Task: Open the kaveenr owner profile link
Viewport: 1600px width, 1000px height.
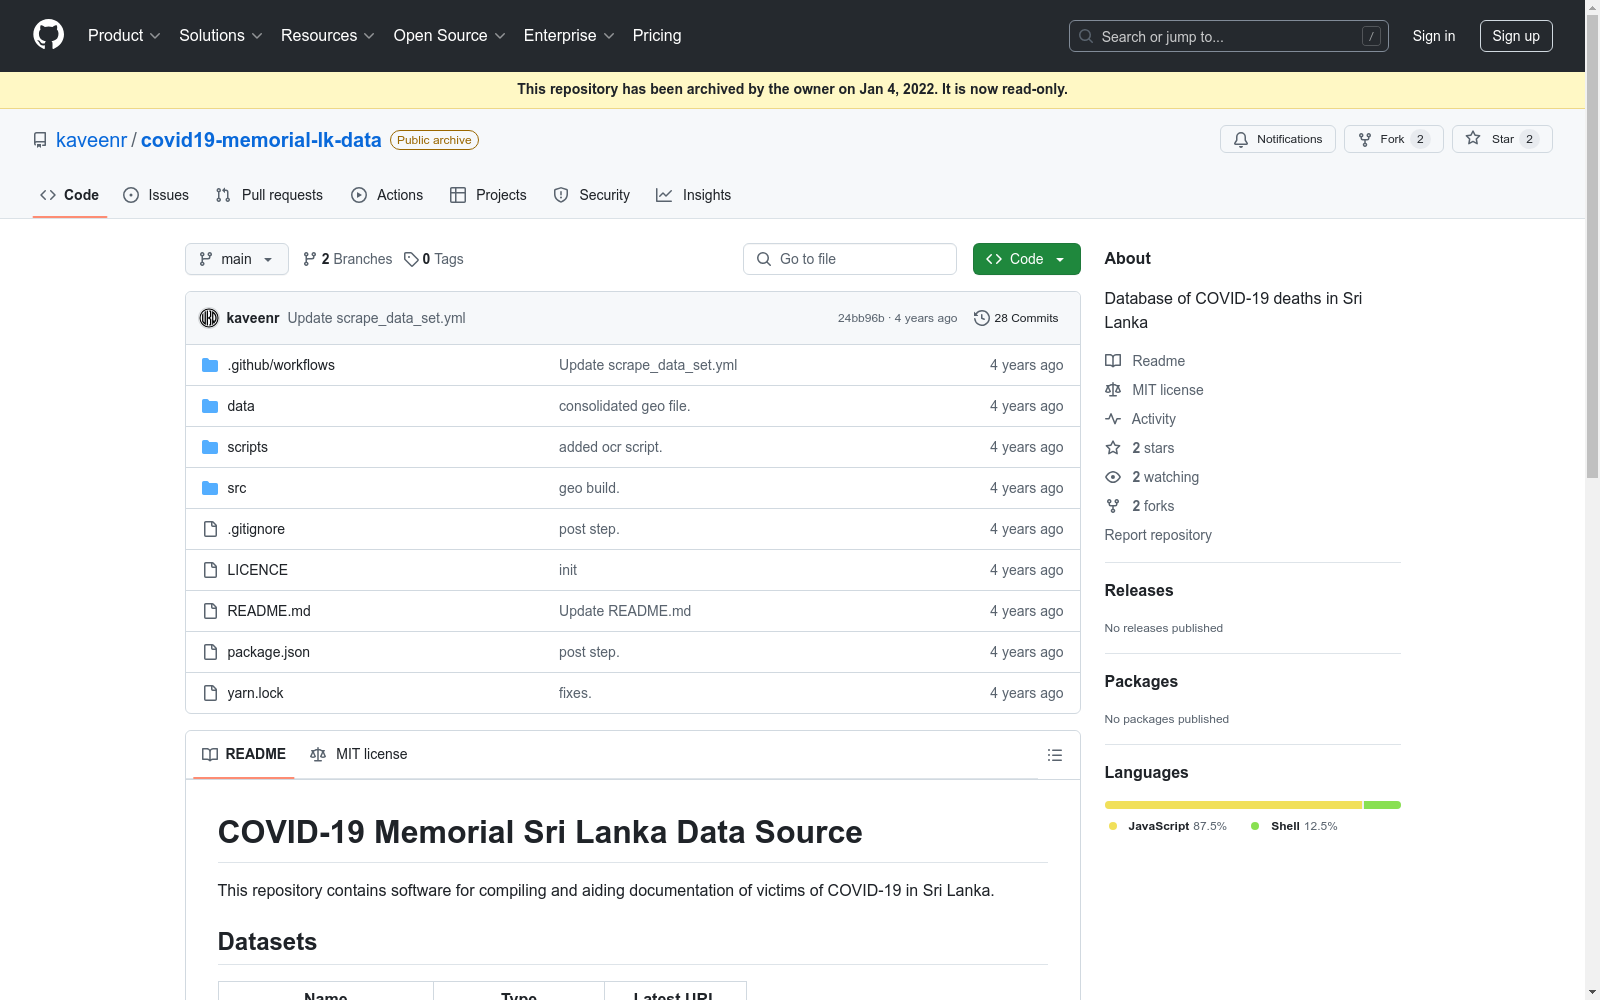Action: pos(91,140)
